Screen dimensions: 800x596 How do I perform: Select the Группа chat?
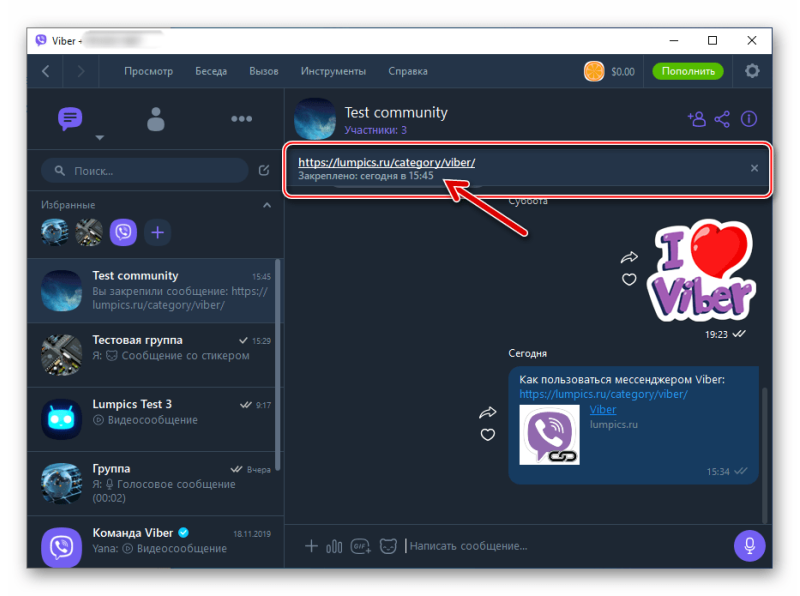152,483
